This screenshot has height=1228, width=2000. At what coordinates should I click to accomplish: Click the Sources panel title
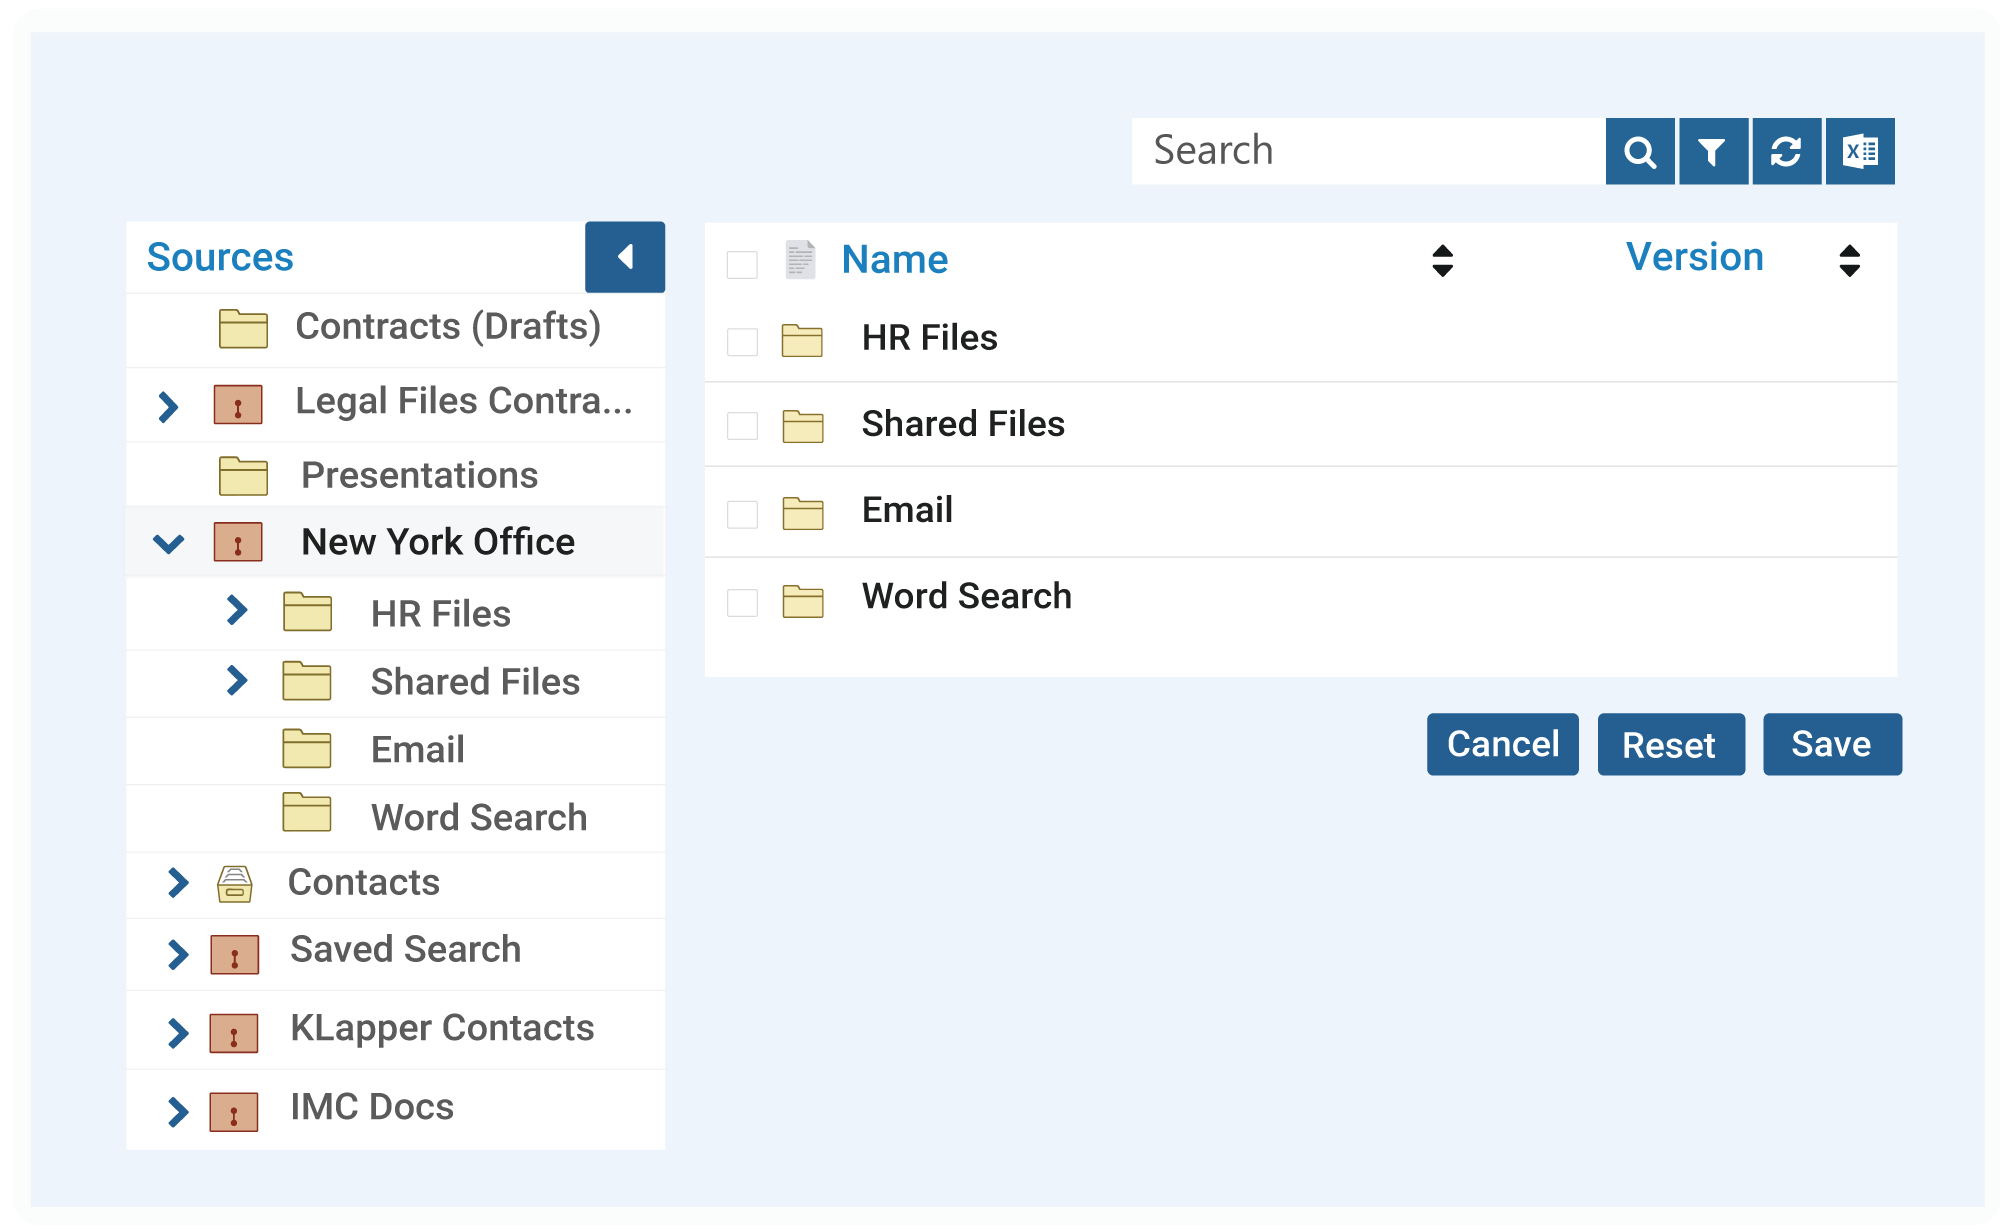pos(220,257)
